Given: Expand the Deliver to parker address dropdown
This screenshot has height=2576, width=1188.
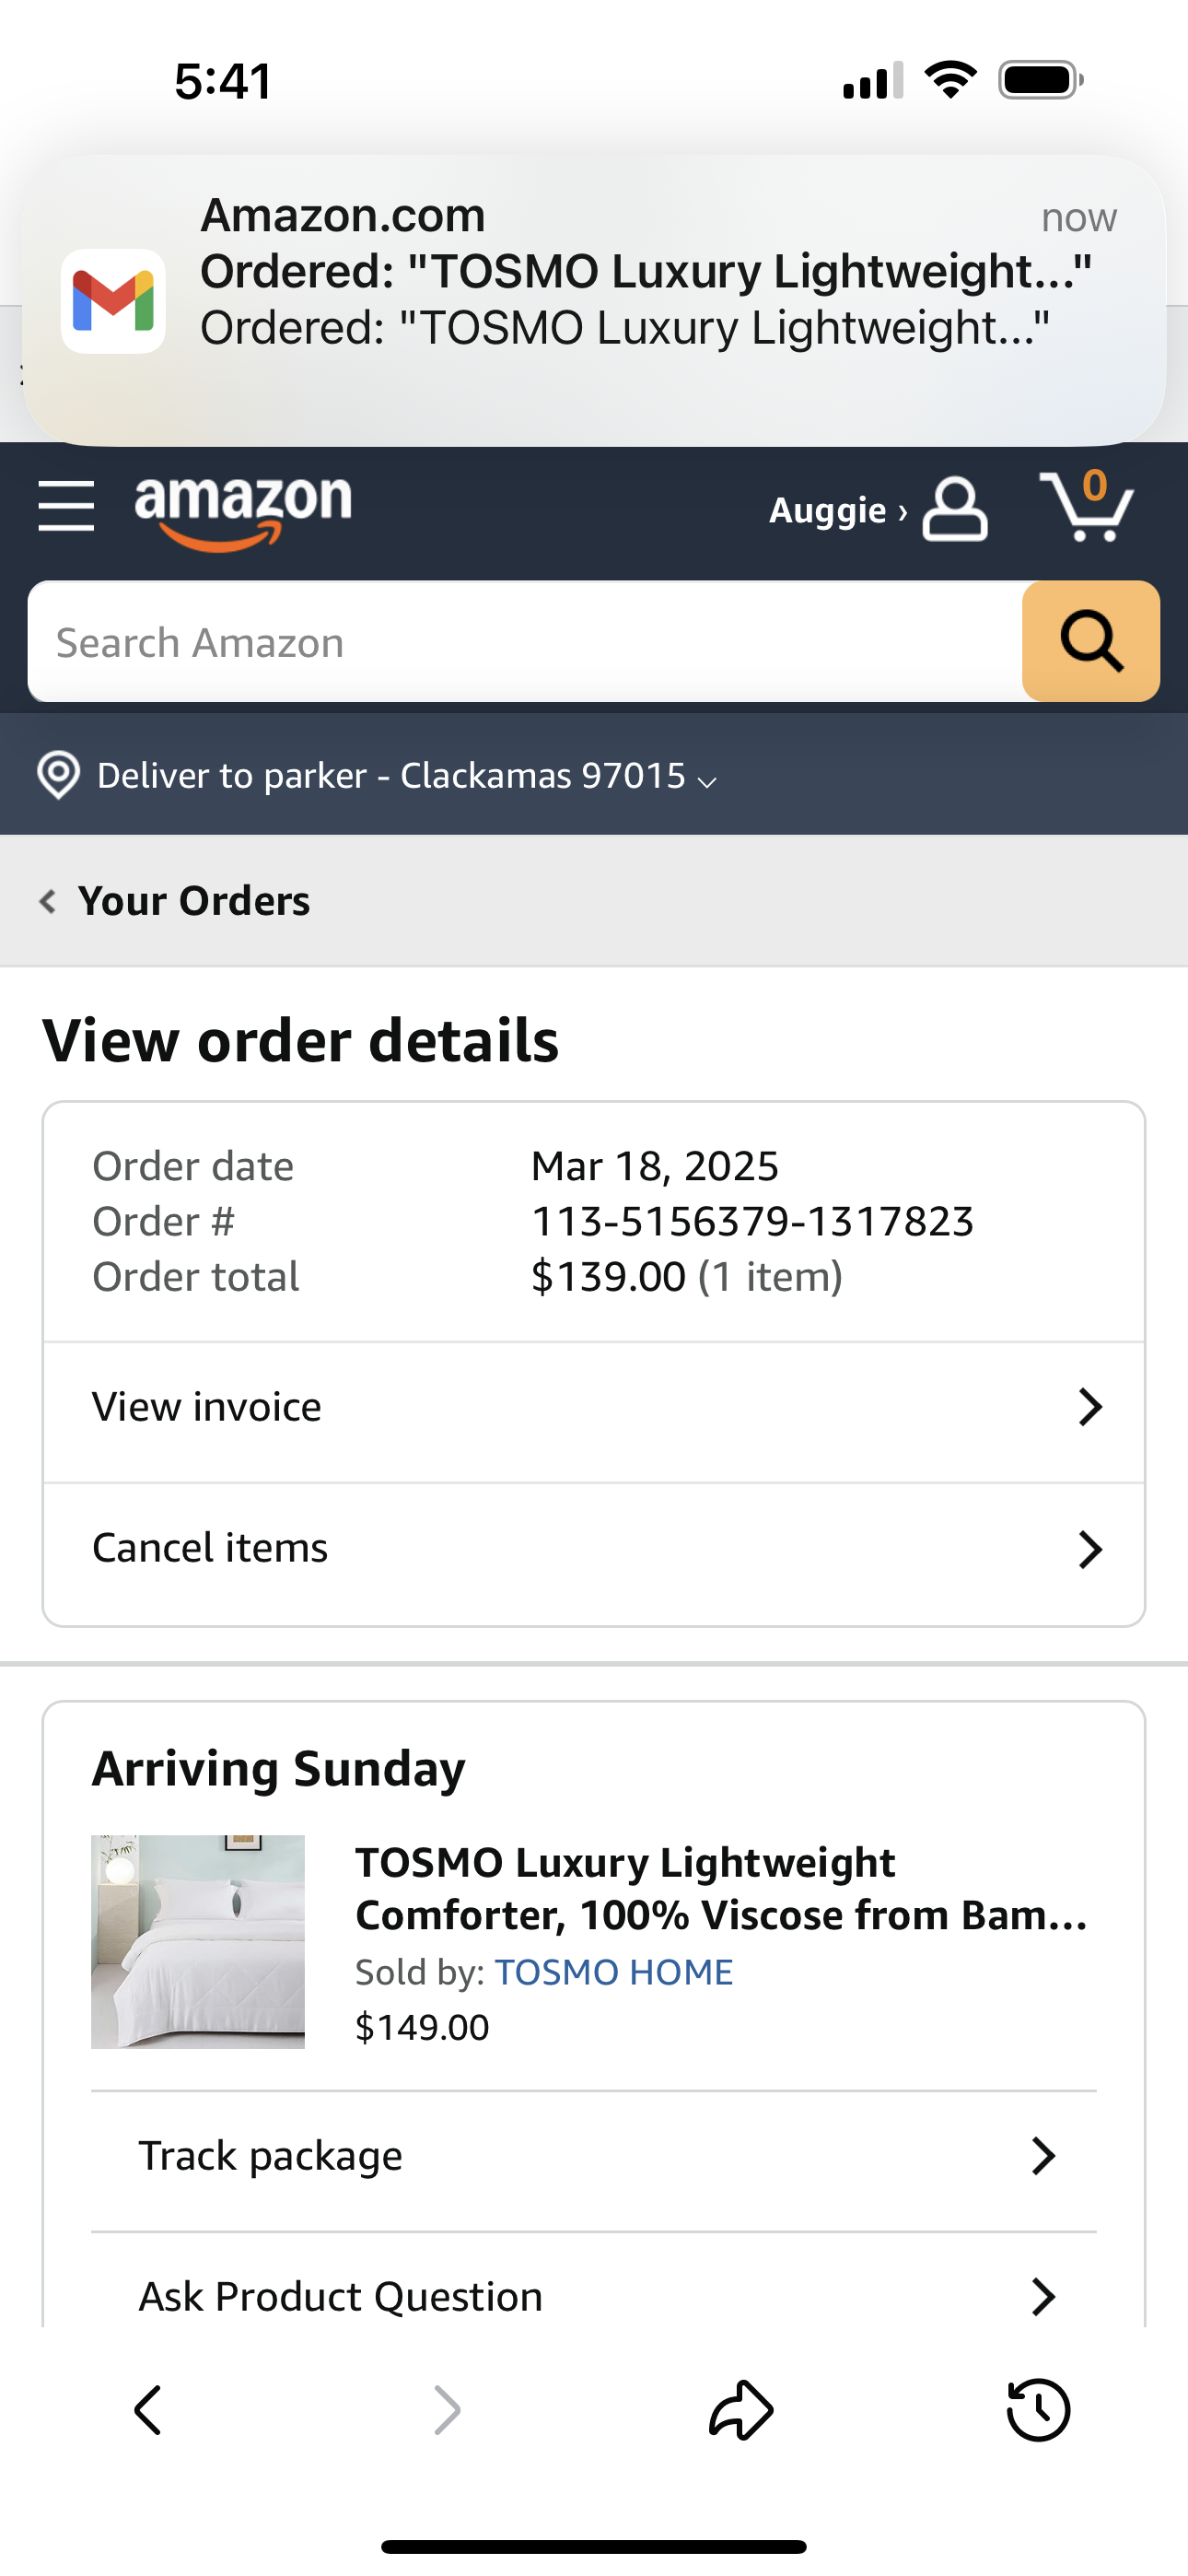Looking at the screenshot, I should coord(706,780).
